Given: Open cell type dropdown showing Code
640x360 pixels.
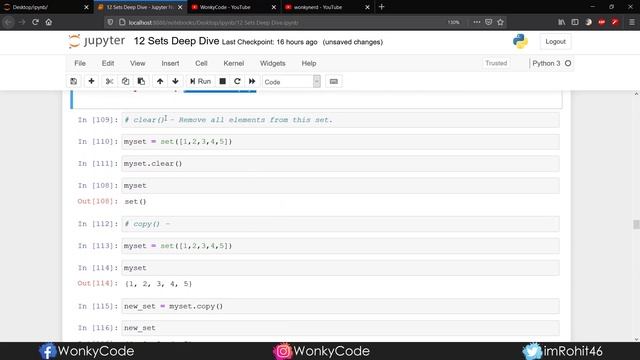Looking at the screenshot, I should pyautogui.click(x=291, y=82).
